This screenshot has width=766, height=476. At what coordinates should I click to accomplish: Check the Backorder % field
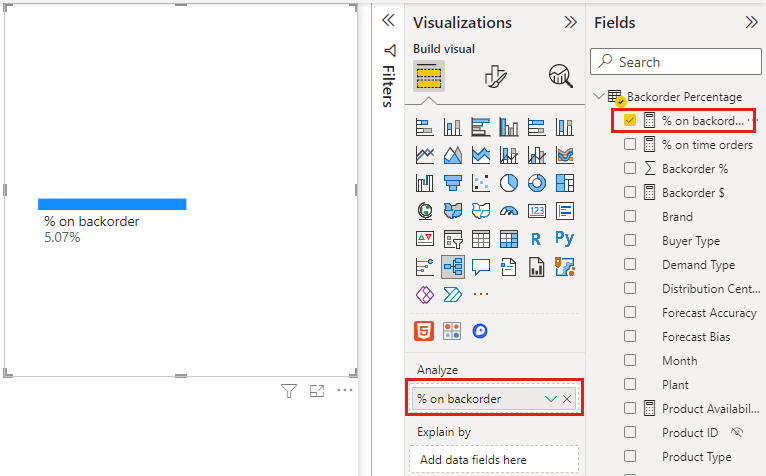click(x=630, y=168)
